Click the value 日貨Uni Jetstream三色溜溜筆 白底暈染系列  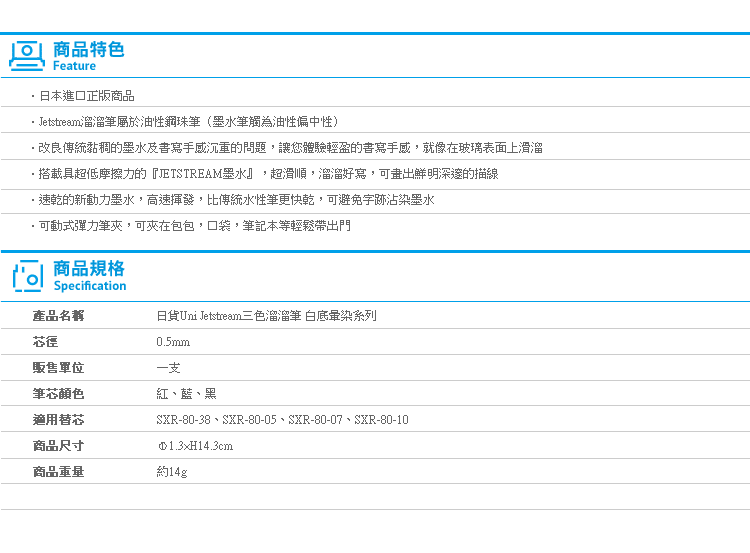266,316
